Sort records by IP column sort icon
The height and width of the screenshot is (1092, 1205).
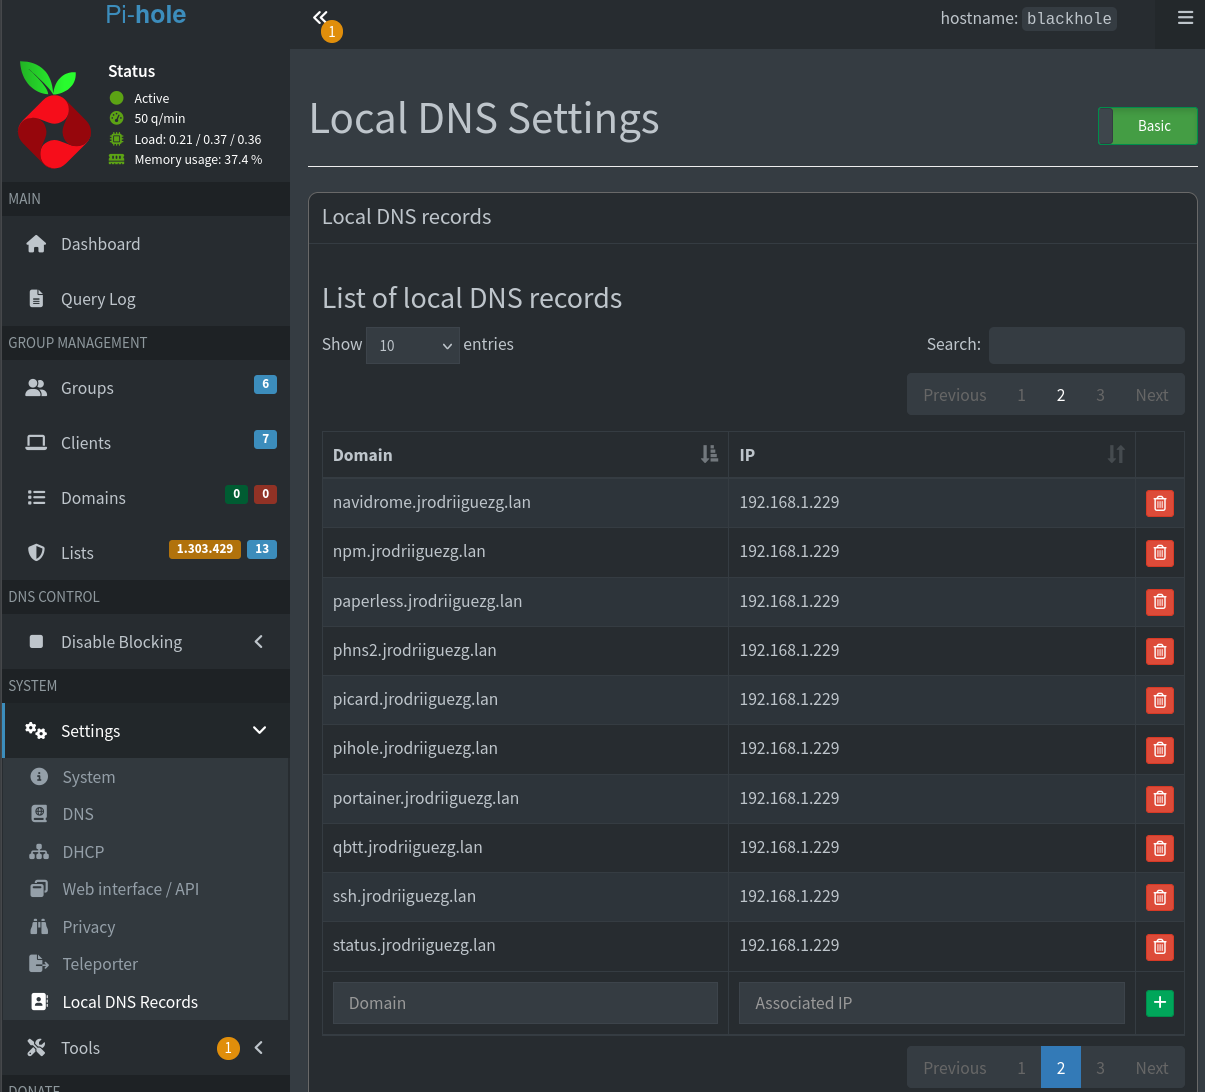[x=1116, y=454]
